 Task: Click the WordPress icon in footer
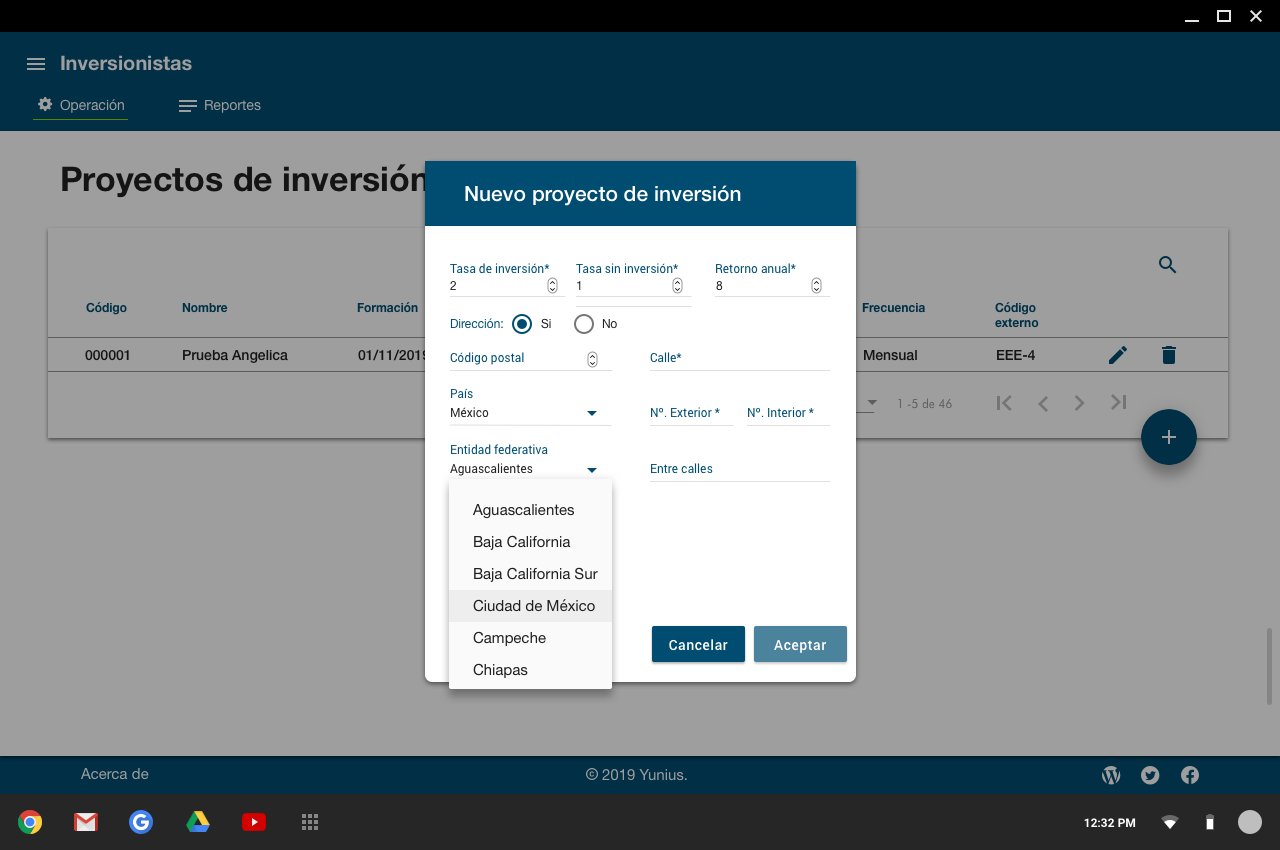[x=1111, y=775]
